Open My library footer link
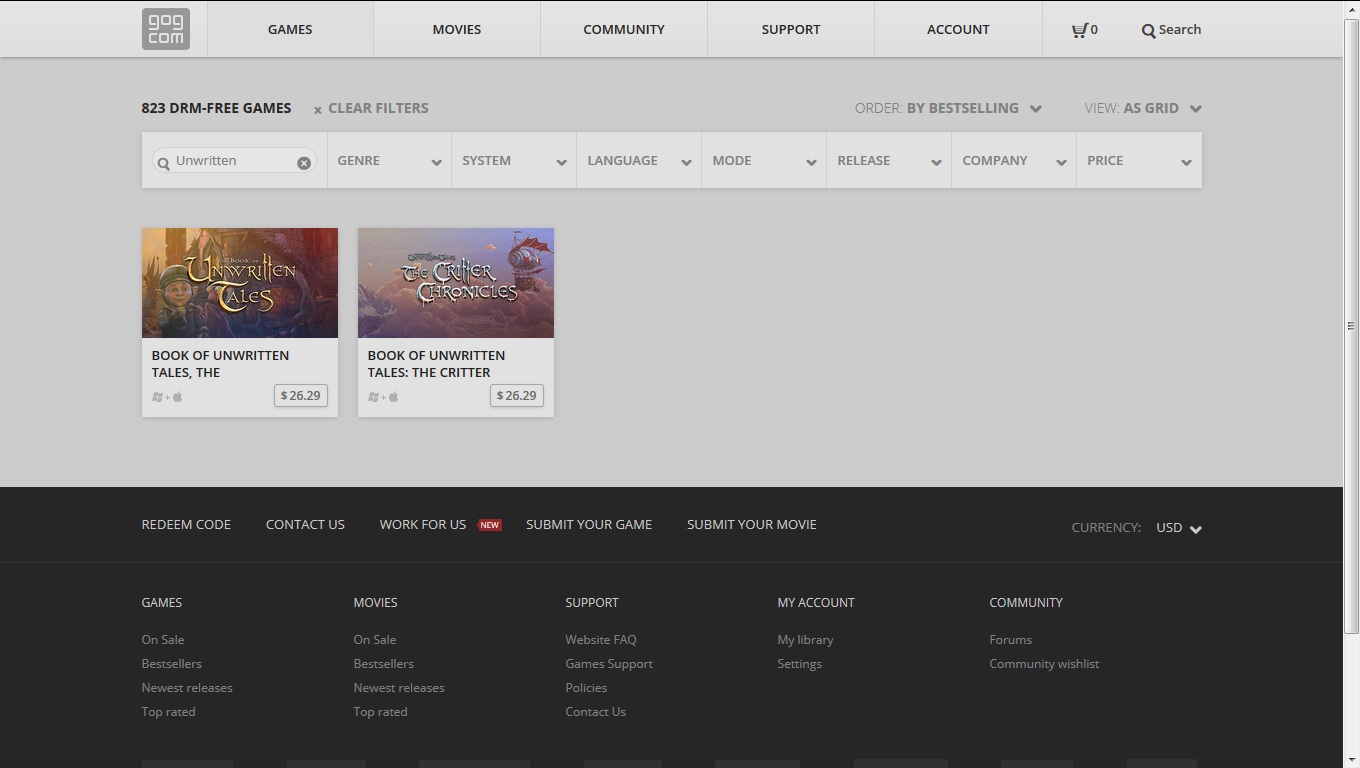Viewport: 1360px width, 768px height. [x=805, y=640]
